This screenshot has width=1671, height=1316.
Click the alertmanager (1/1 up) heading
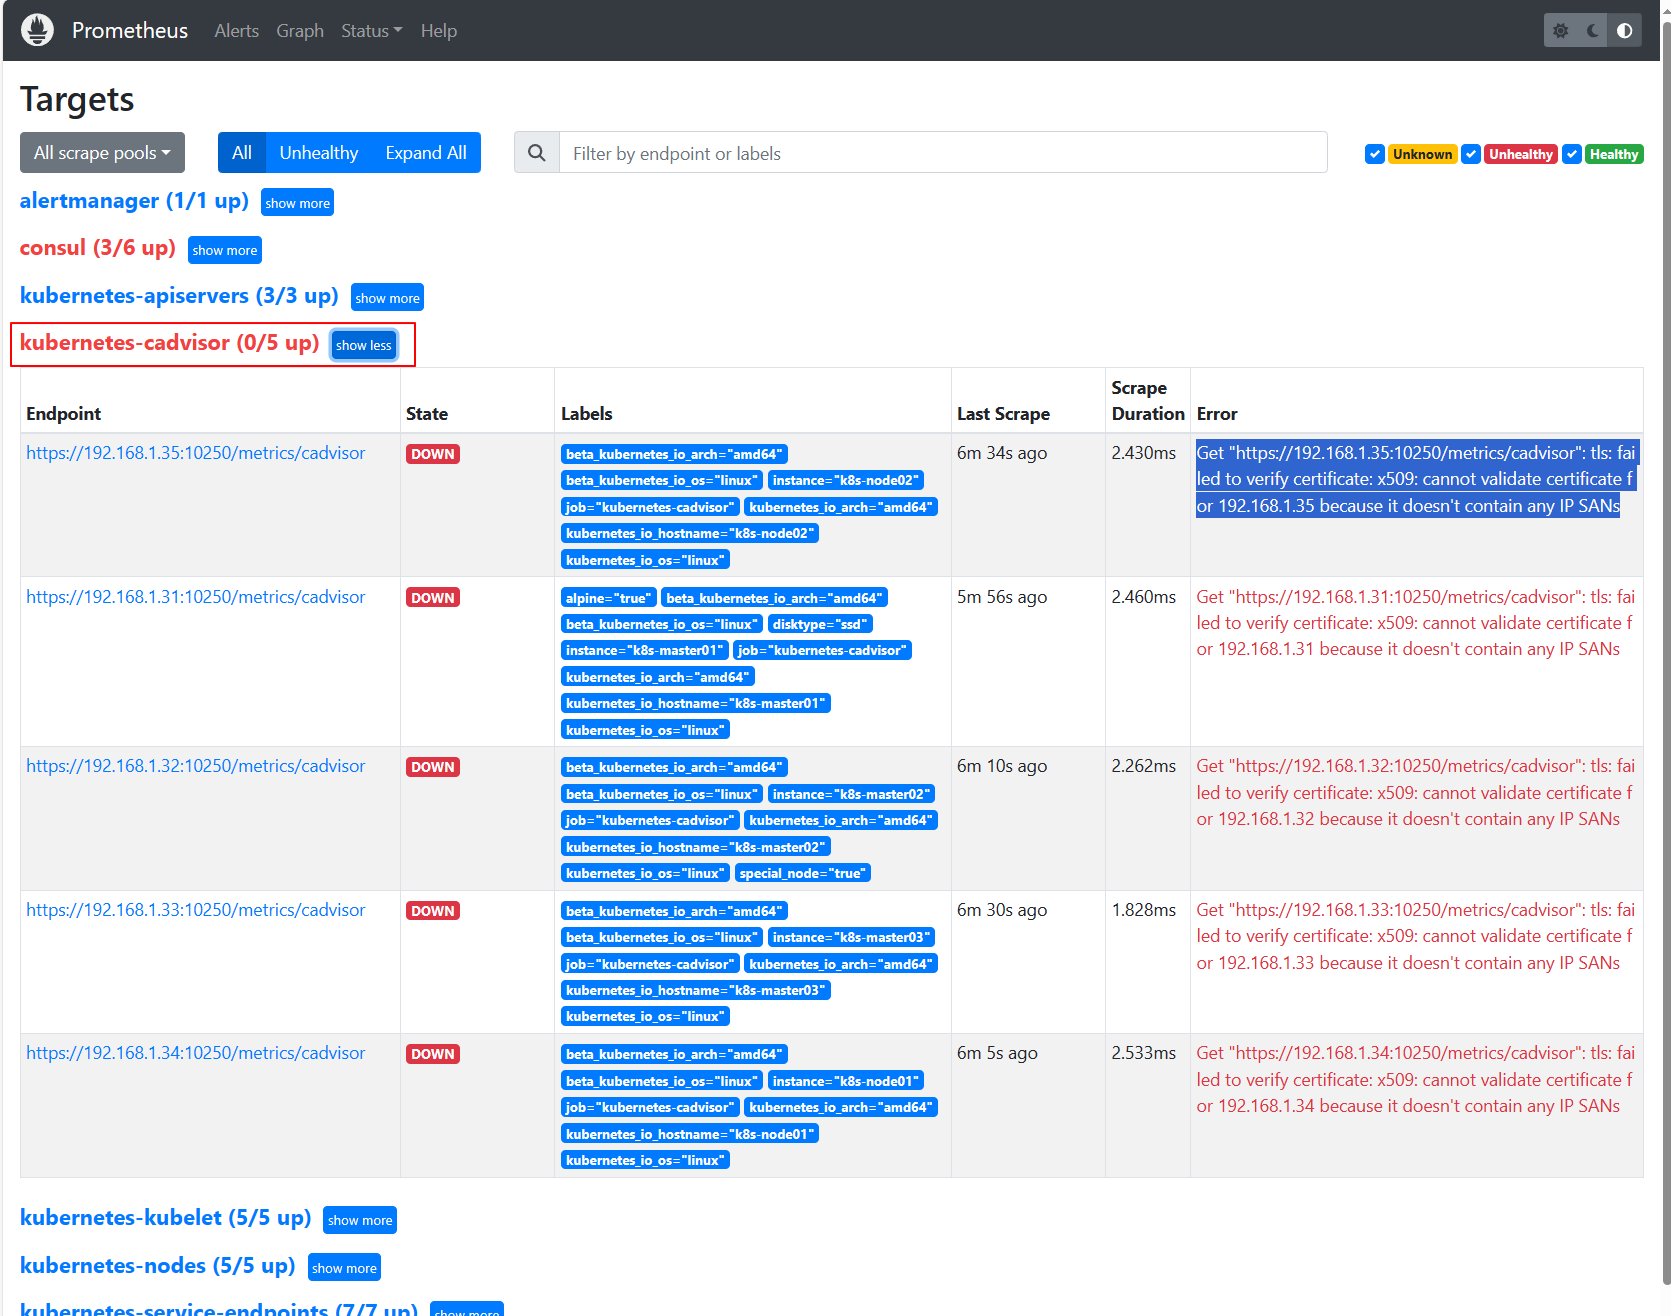[x=134, y=201]
